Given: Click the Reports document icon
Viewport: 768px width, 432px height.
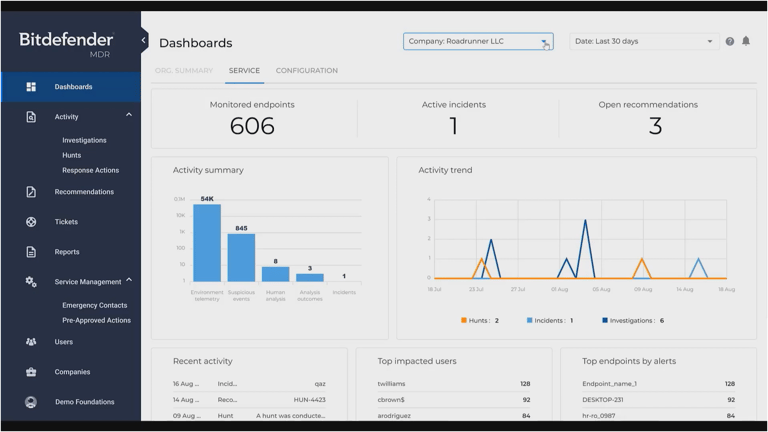Looking at the screenshot, I should (x=31, y=252).
